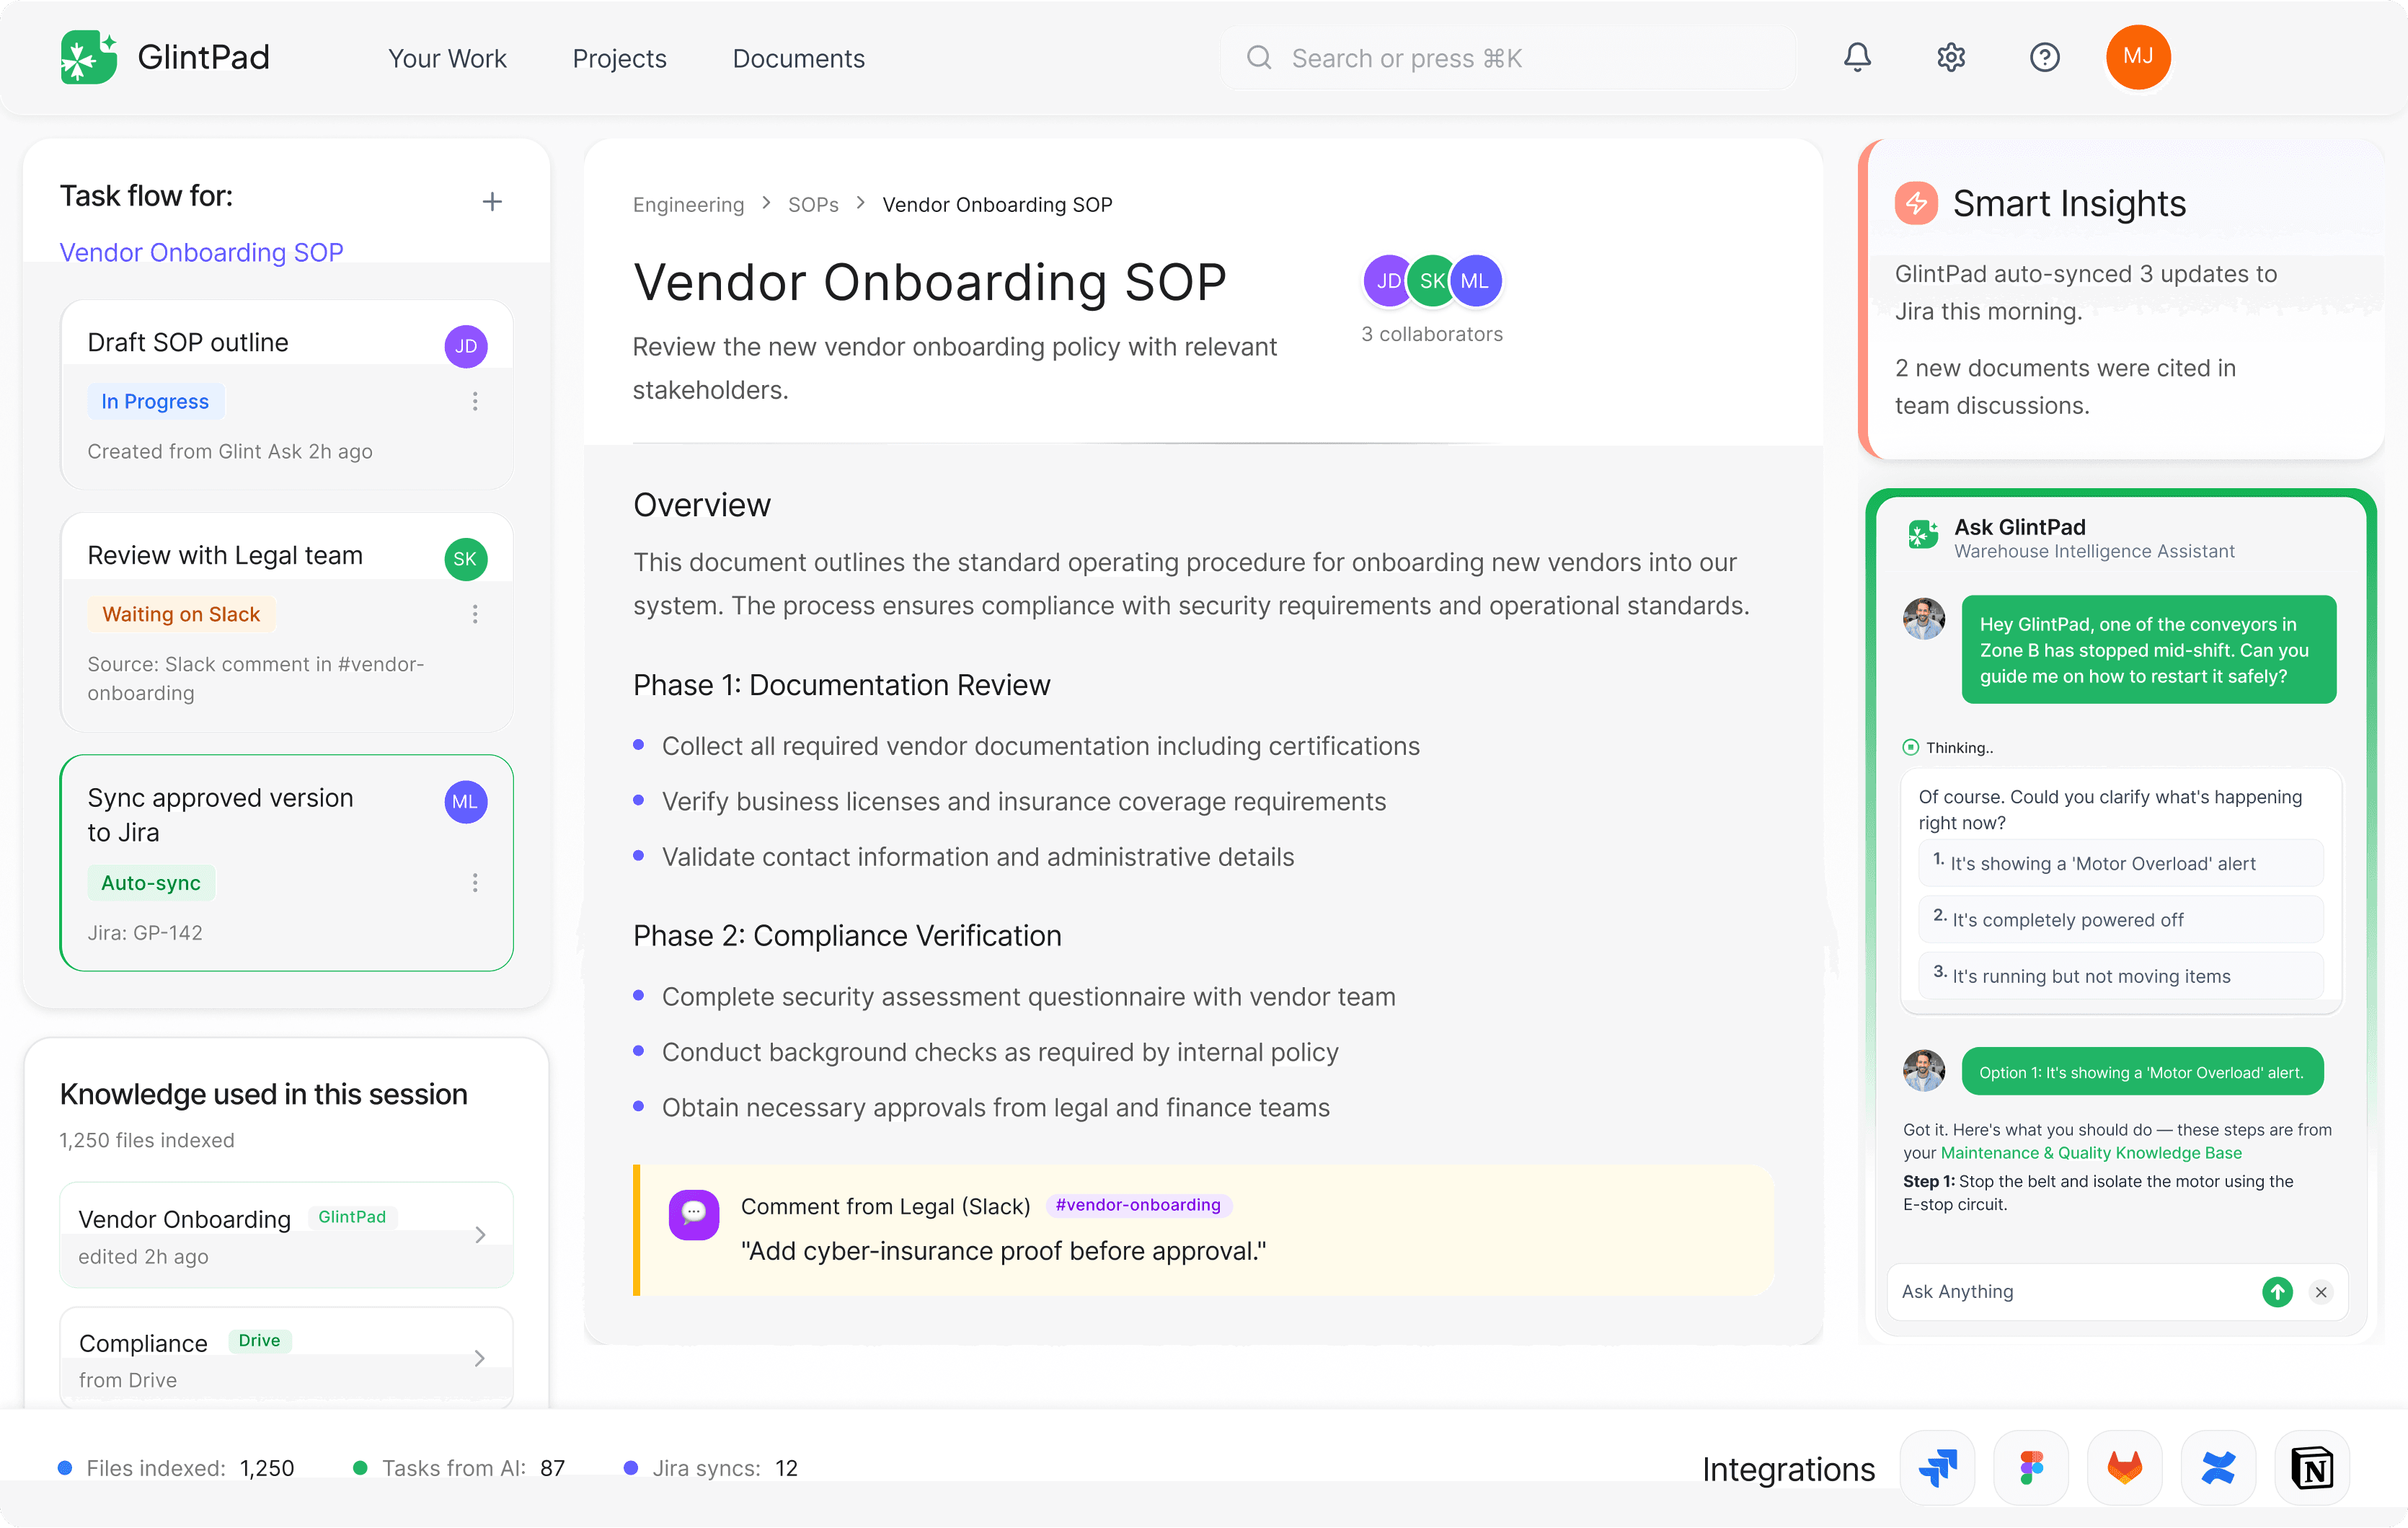Add a new task with plus icon
Image resolution: width=2408 pixels, height=1528 pixels.
(x=492, y=202)
